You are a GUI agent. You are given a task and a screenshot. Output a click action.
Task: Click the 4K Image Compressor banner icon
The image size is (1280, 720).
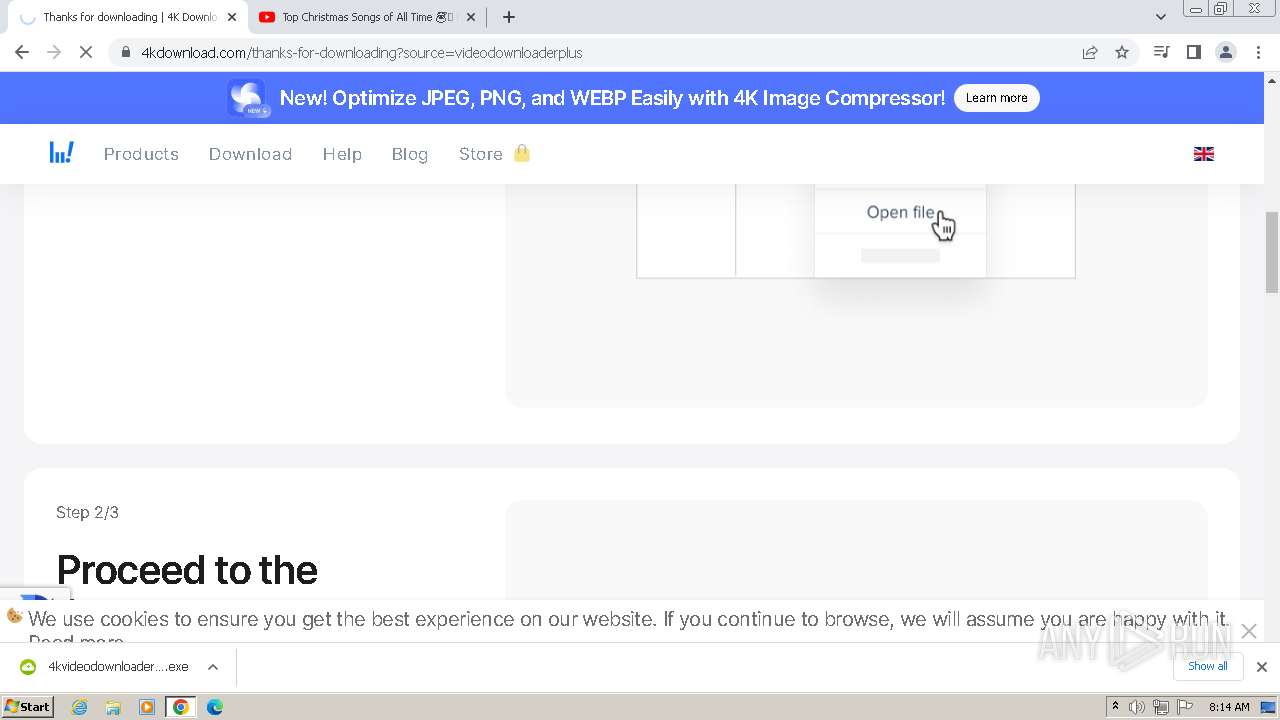[x=246, y=98]
